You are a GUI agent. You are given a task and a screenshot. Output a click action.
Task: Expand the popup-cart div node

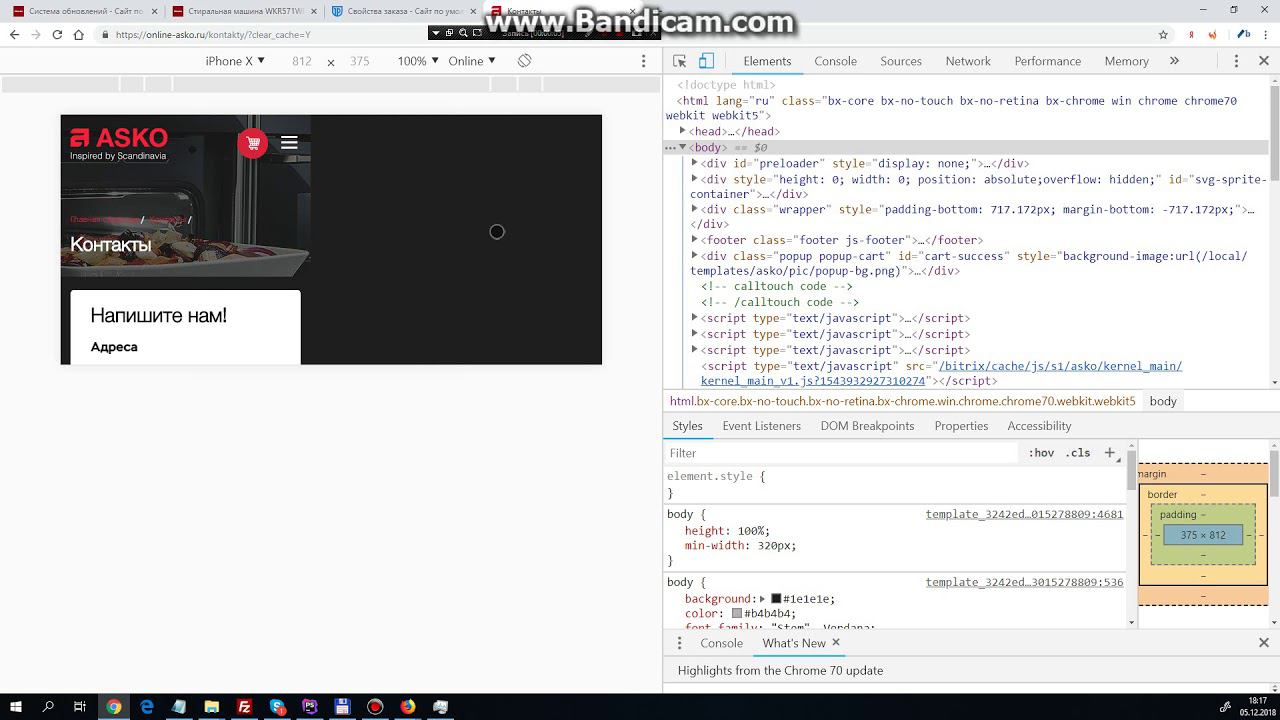pos(695,256)
